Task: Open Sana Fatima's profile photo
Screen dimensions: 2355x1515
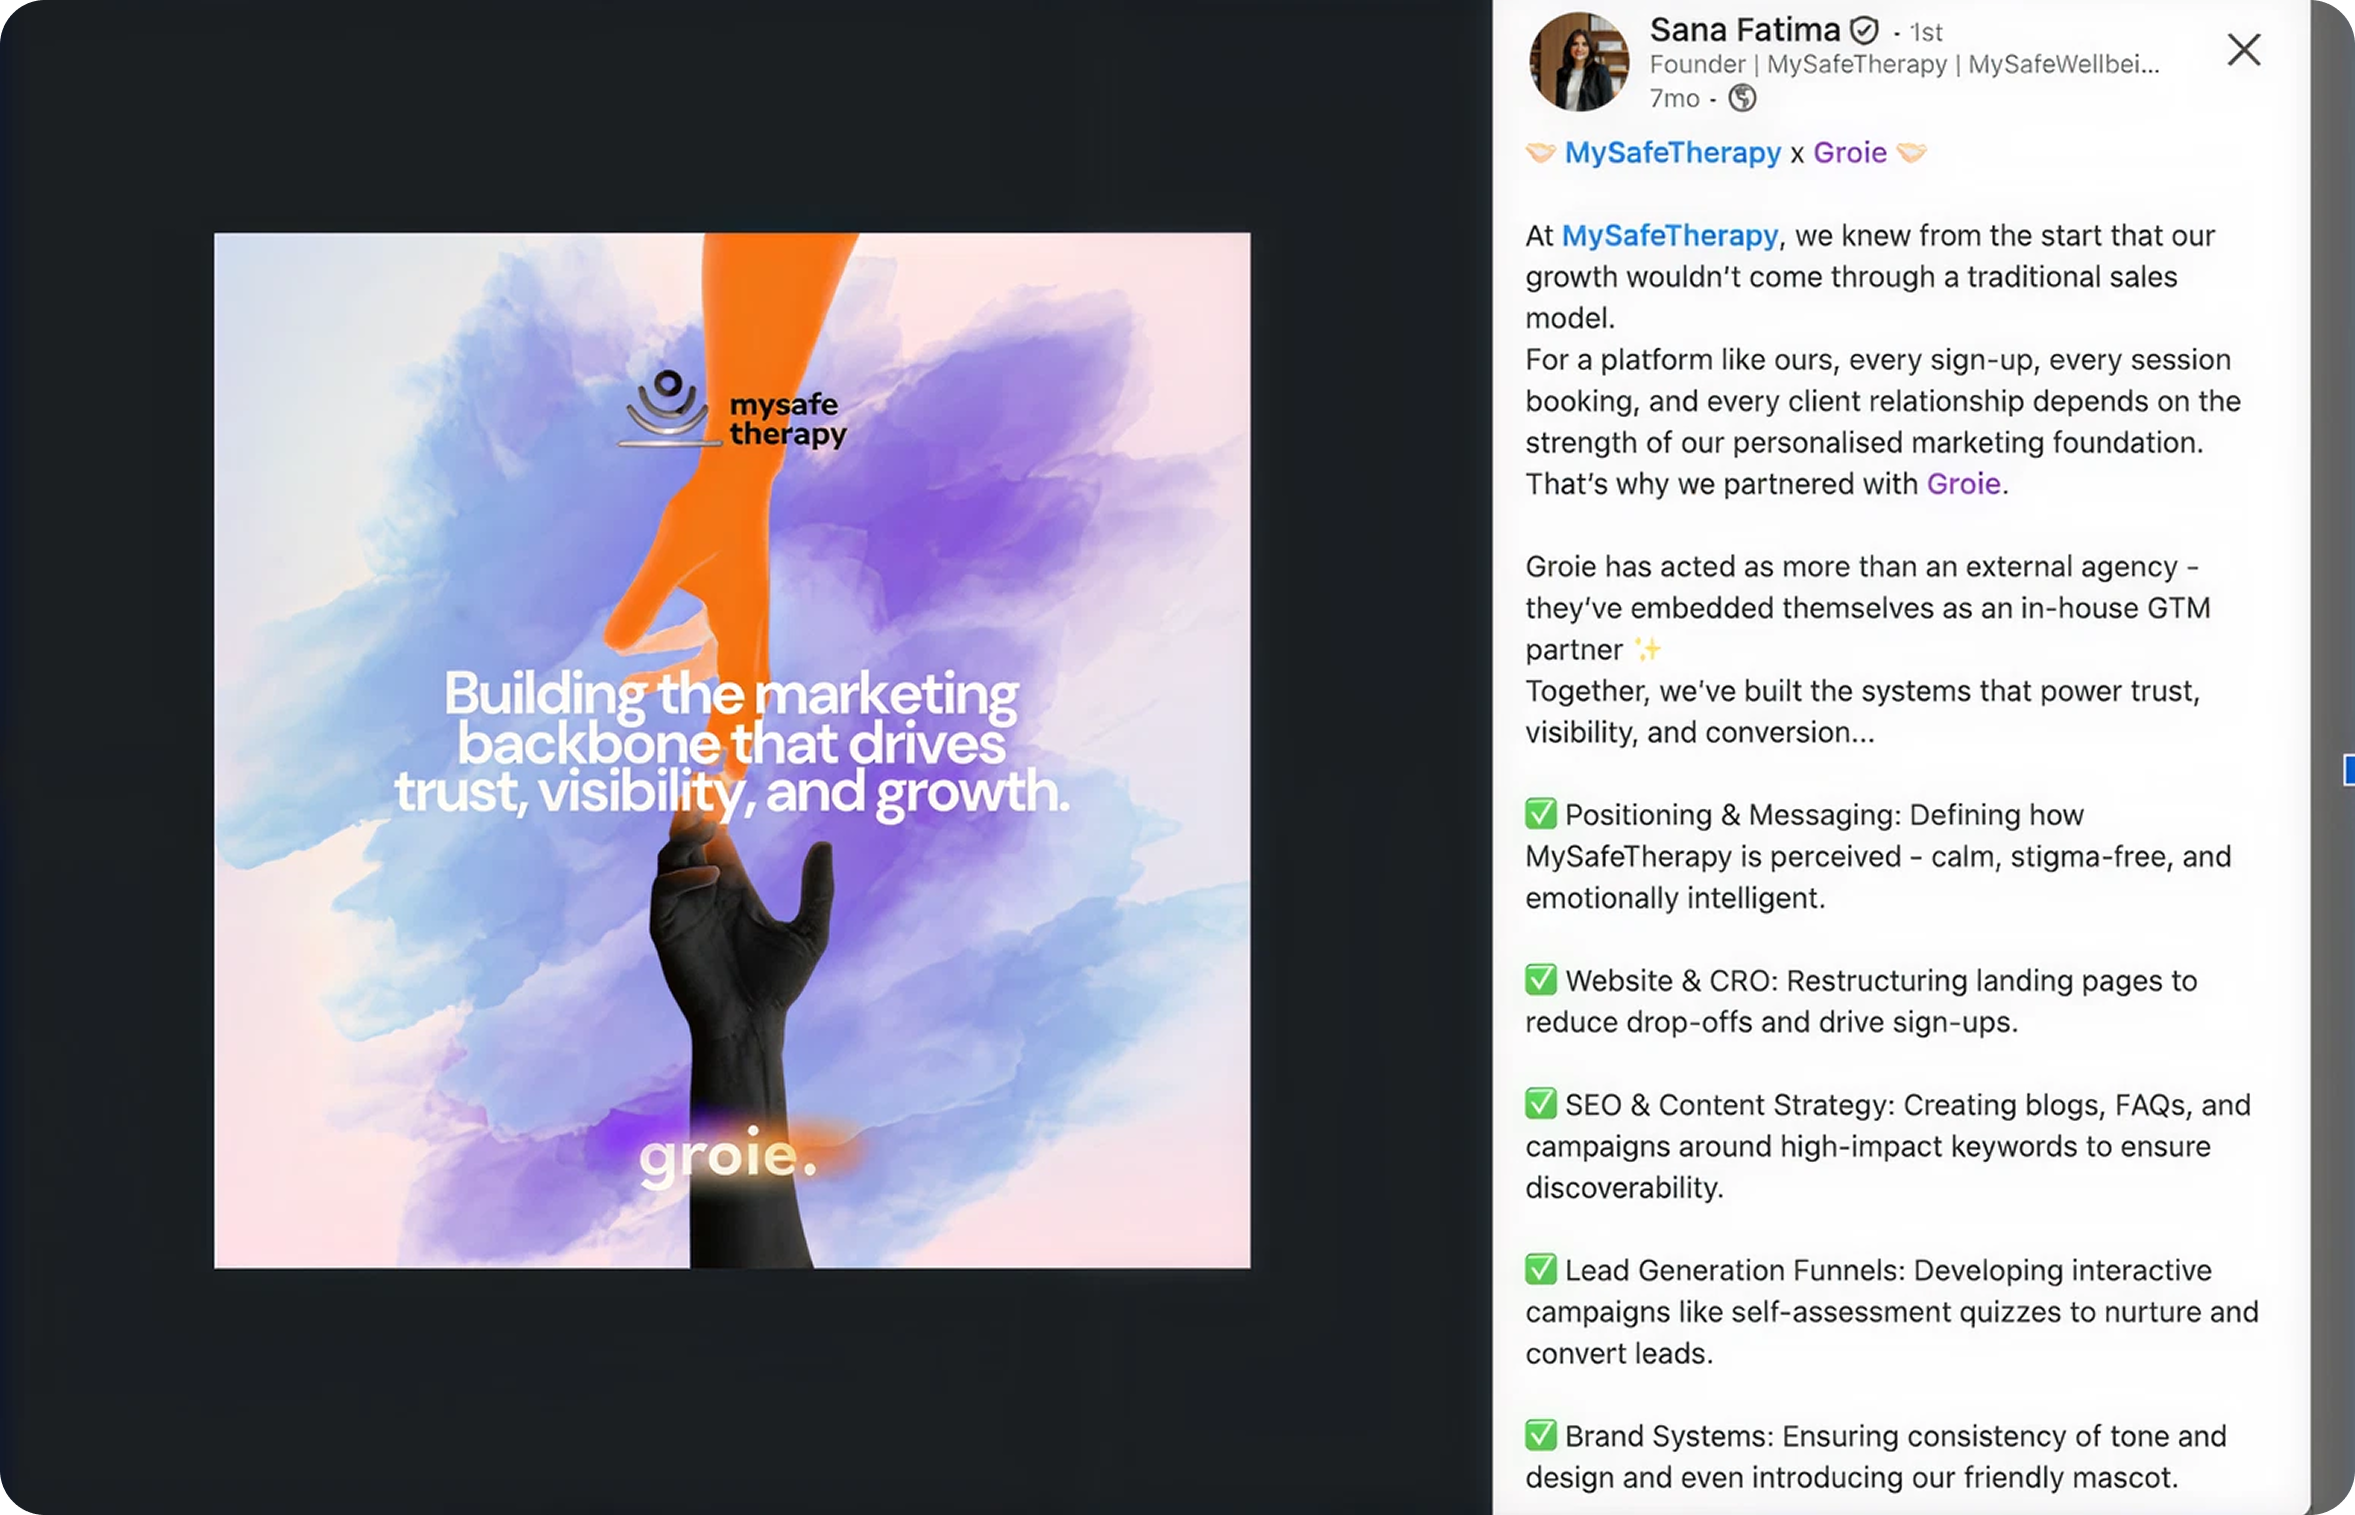Action: tap(1579, 61)
